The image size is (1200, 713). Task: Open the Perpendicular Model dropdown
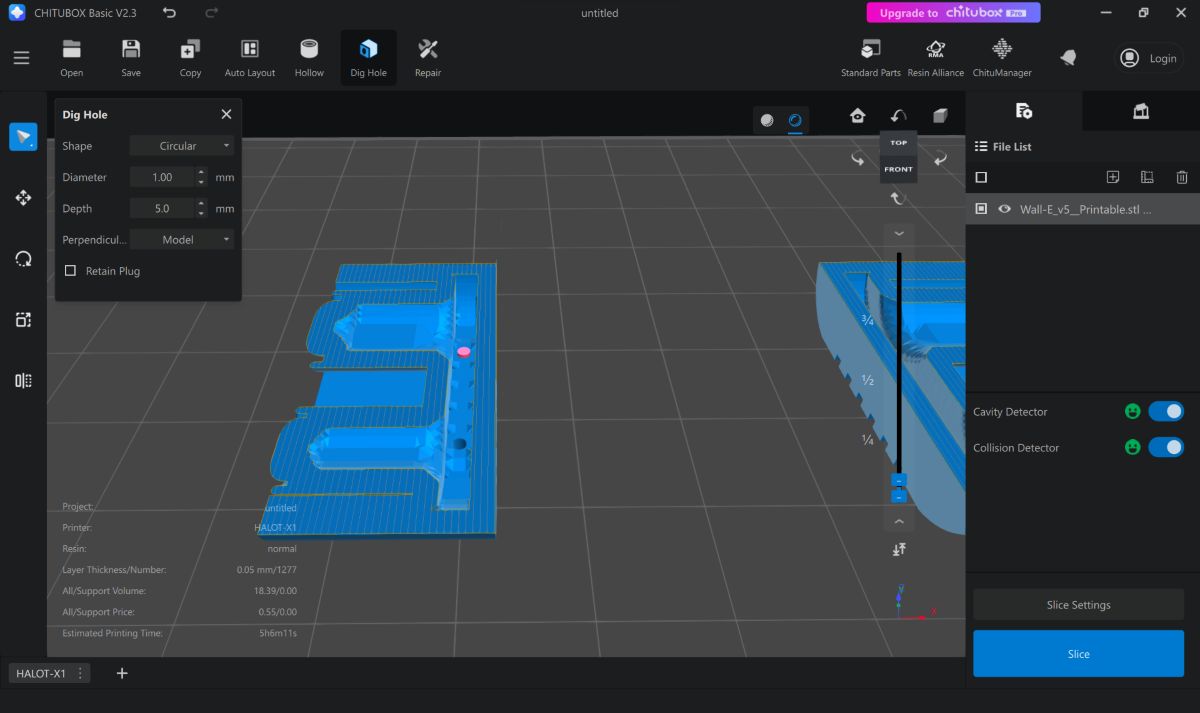[x=182, y=240]
